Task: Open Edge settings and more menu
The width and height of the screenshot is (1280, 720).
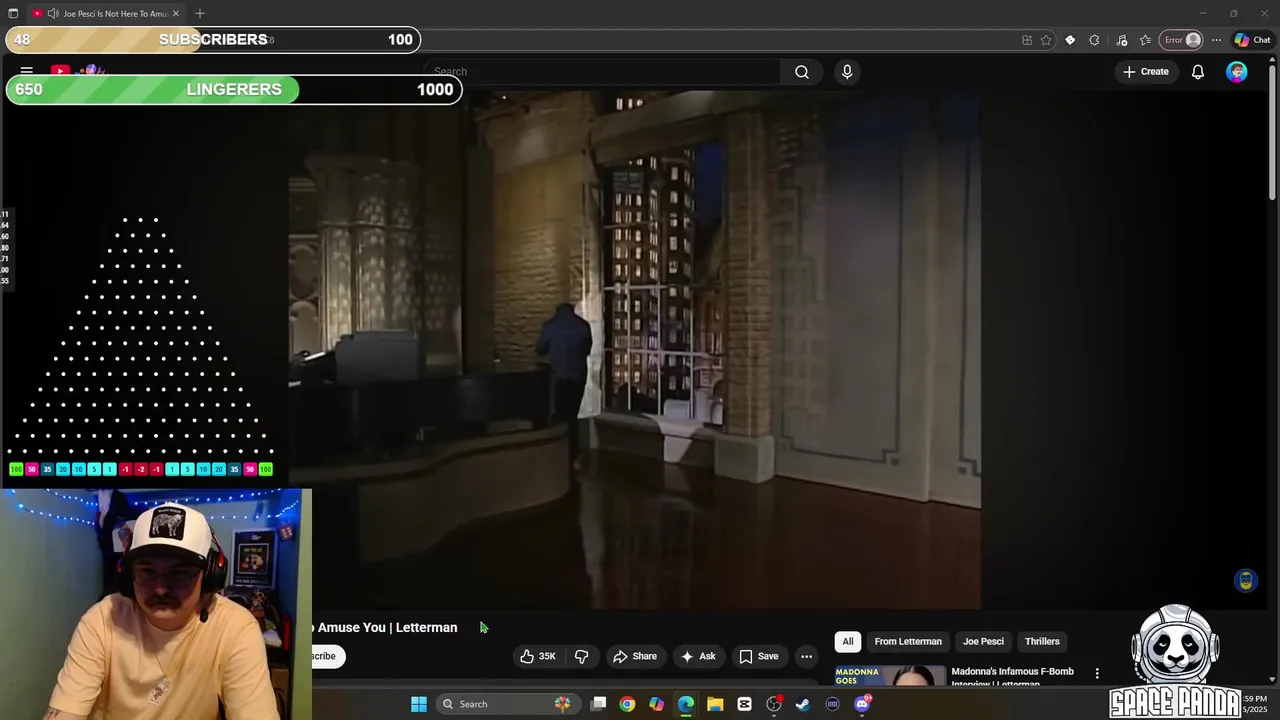Action: tap(1216, 40)
